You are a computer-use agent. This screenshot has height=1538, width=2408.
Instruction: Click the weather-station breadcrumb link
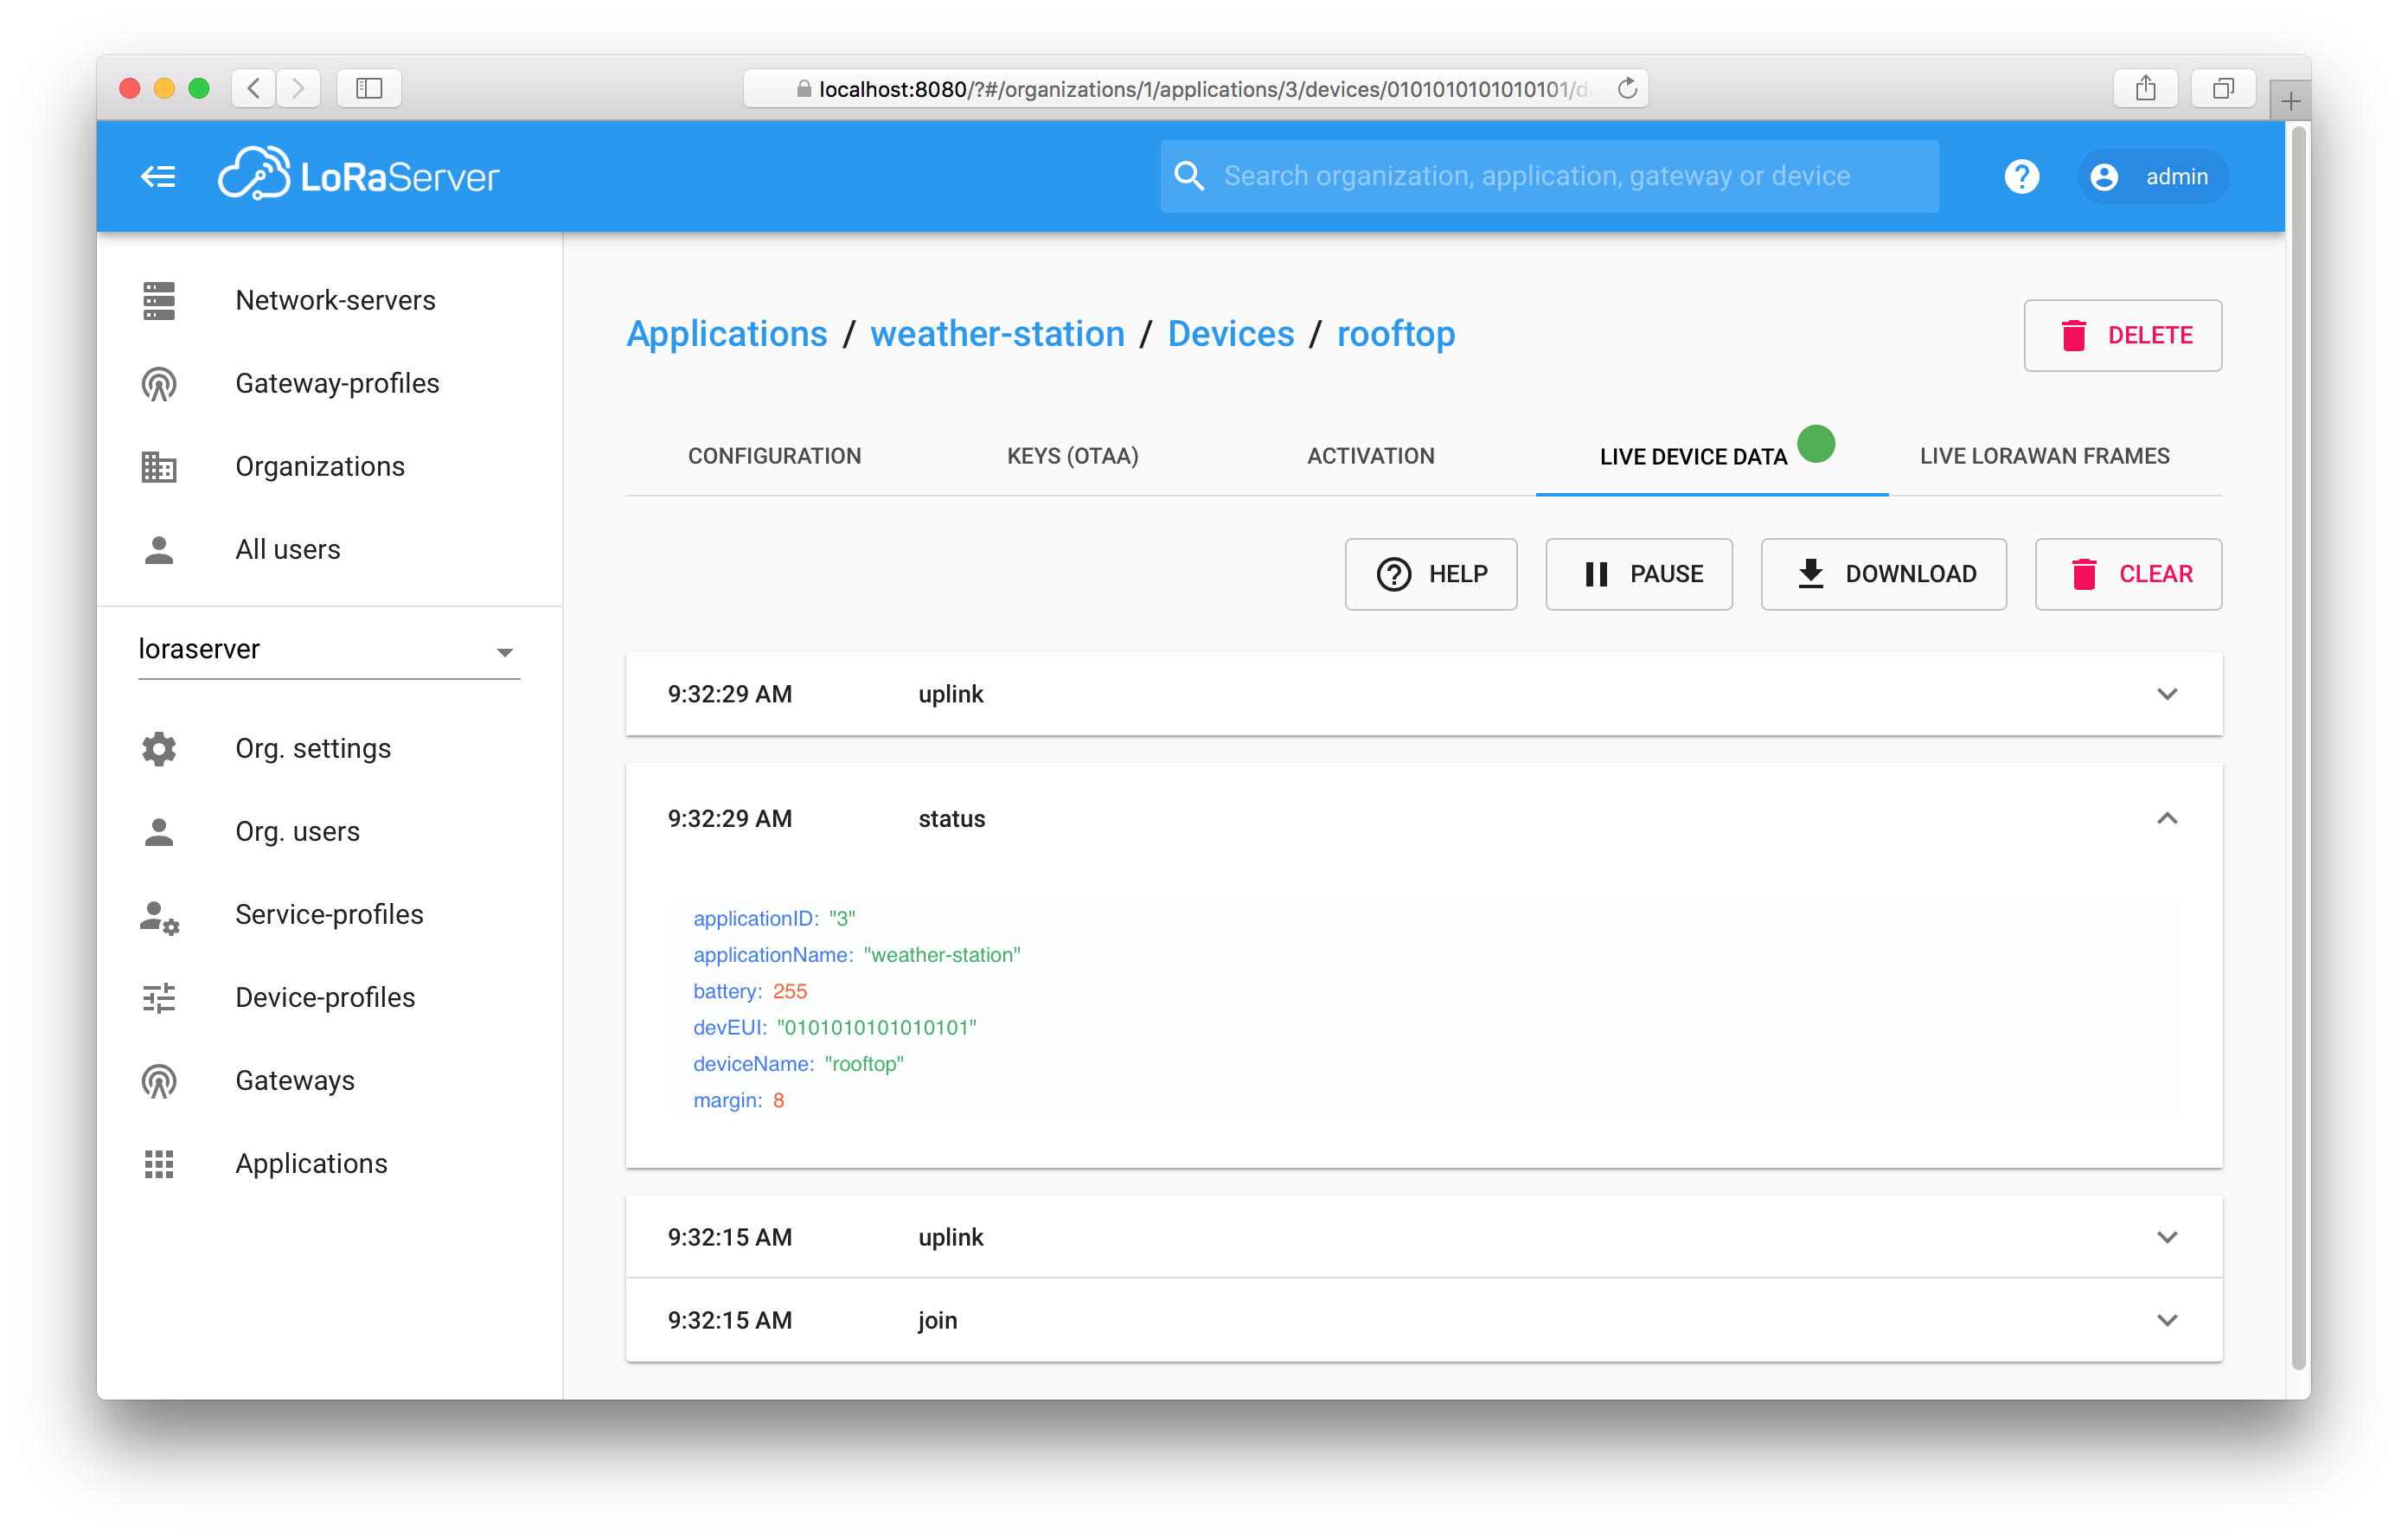point(997,334)
